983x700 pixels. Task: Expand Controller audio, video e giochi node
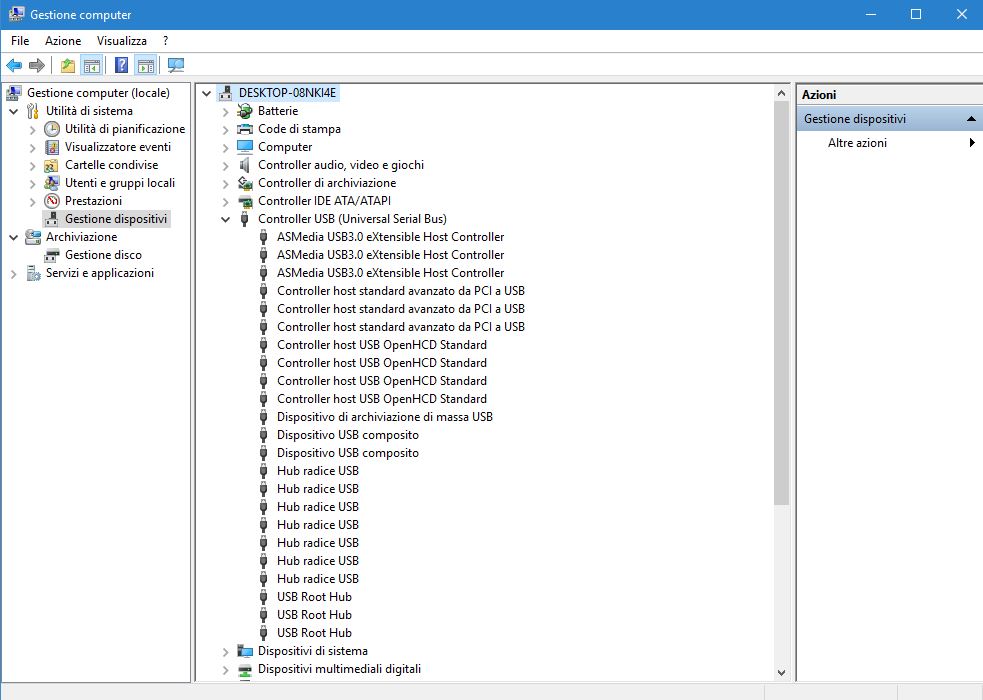pyautogui.click(x=226, y=166)
